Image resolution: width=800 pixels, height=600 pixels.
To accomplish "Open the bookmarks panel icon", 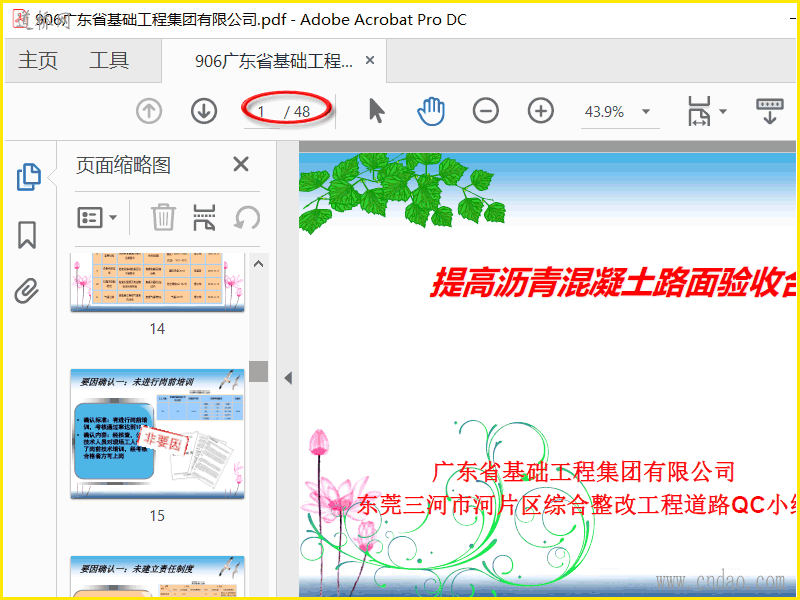I will (x=27, y=235).
